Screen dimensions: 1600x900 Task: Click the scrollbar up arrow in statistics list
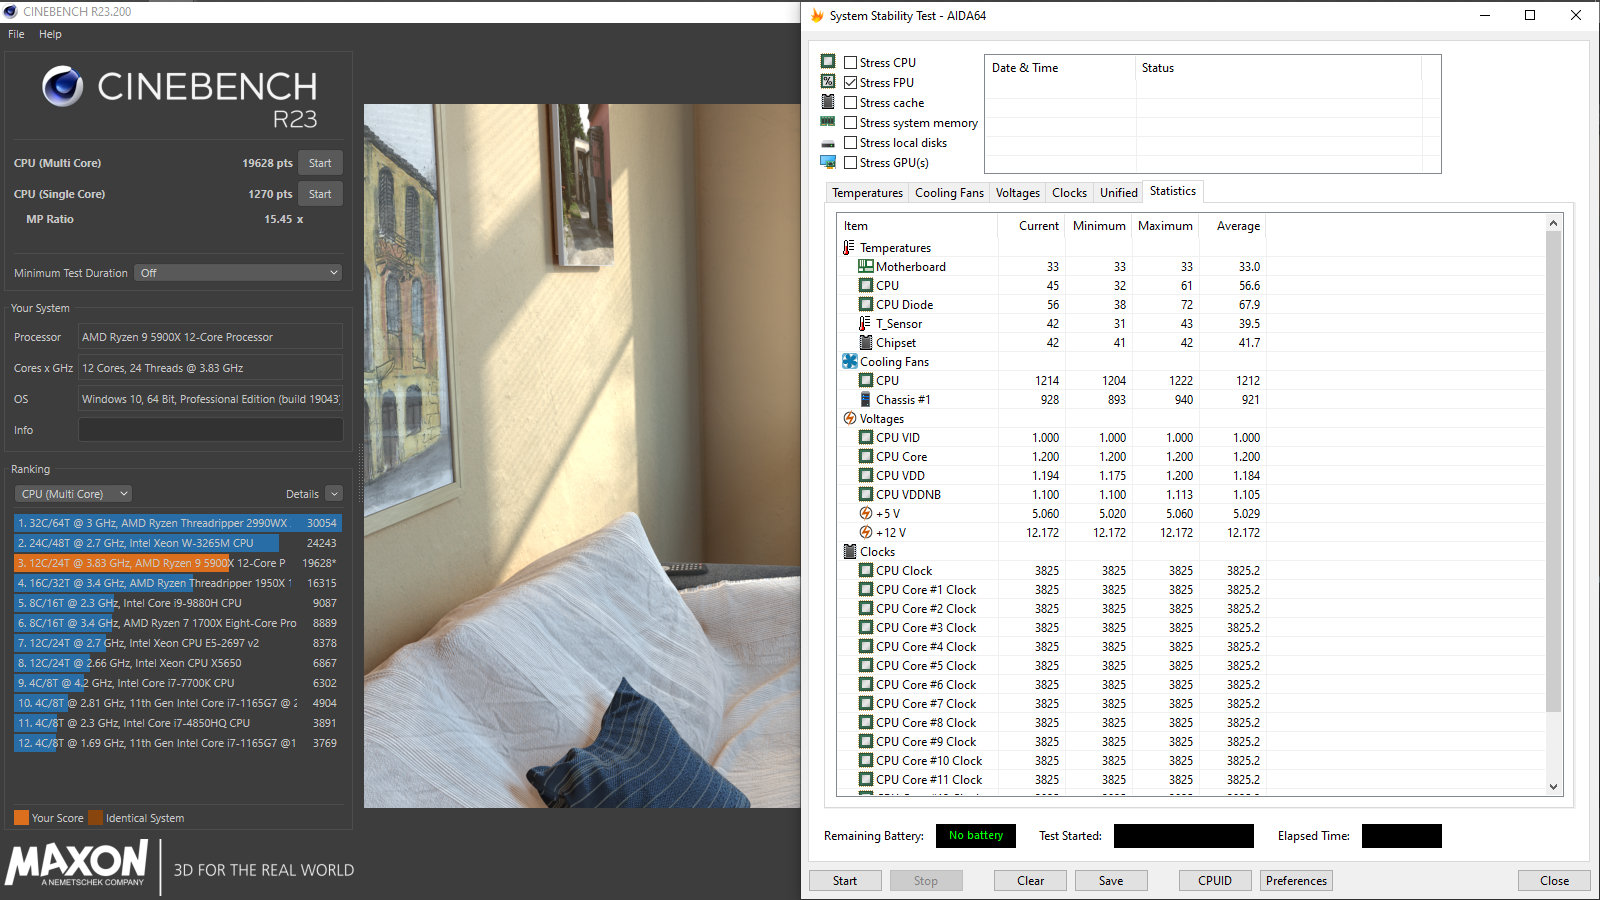tap(1553, 223)
